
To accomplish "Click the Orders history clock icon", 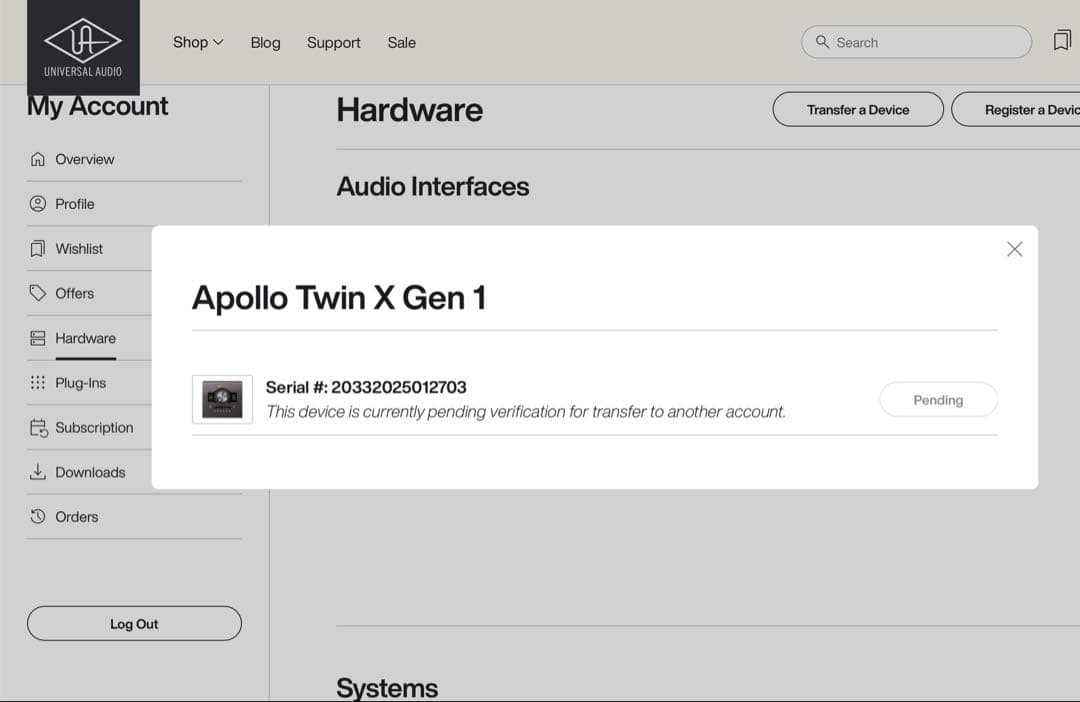I will tap(38, 516).
